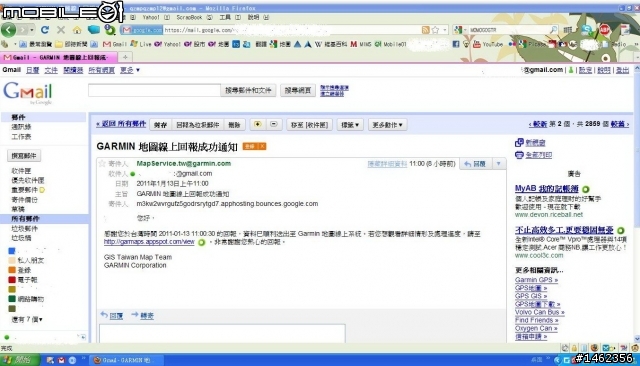The height and width of the screenshot is (366, 640).
Task: Open the search engine selector dropdown
Action: click(x=460, y=30)
